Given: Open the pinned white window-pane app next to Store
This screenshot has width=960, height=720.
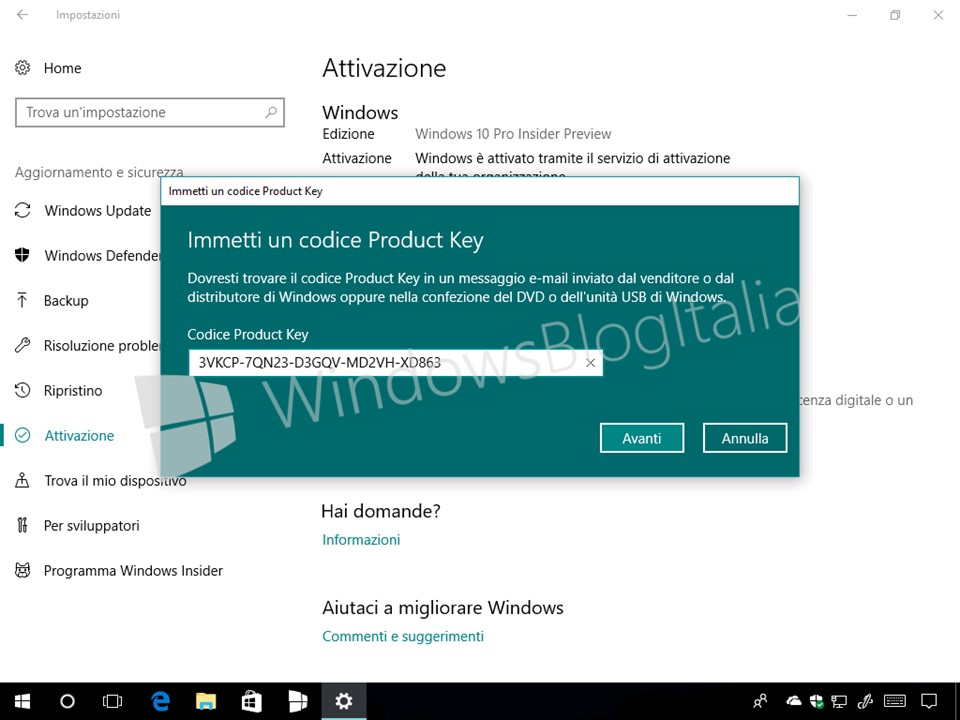Looking at the screenshot, I should pyautogui.click(x=298, y=701).
